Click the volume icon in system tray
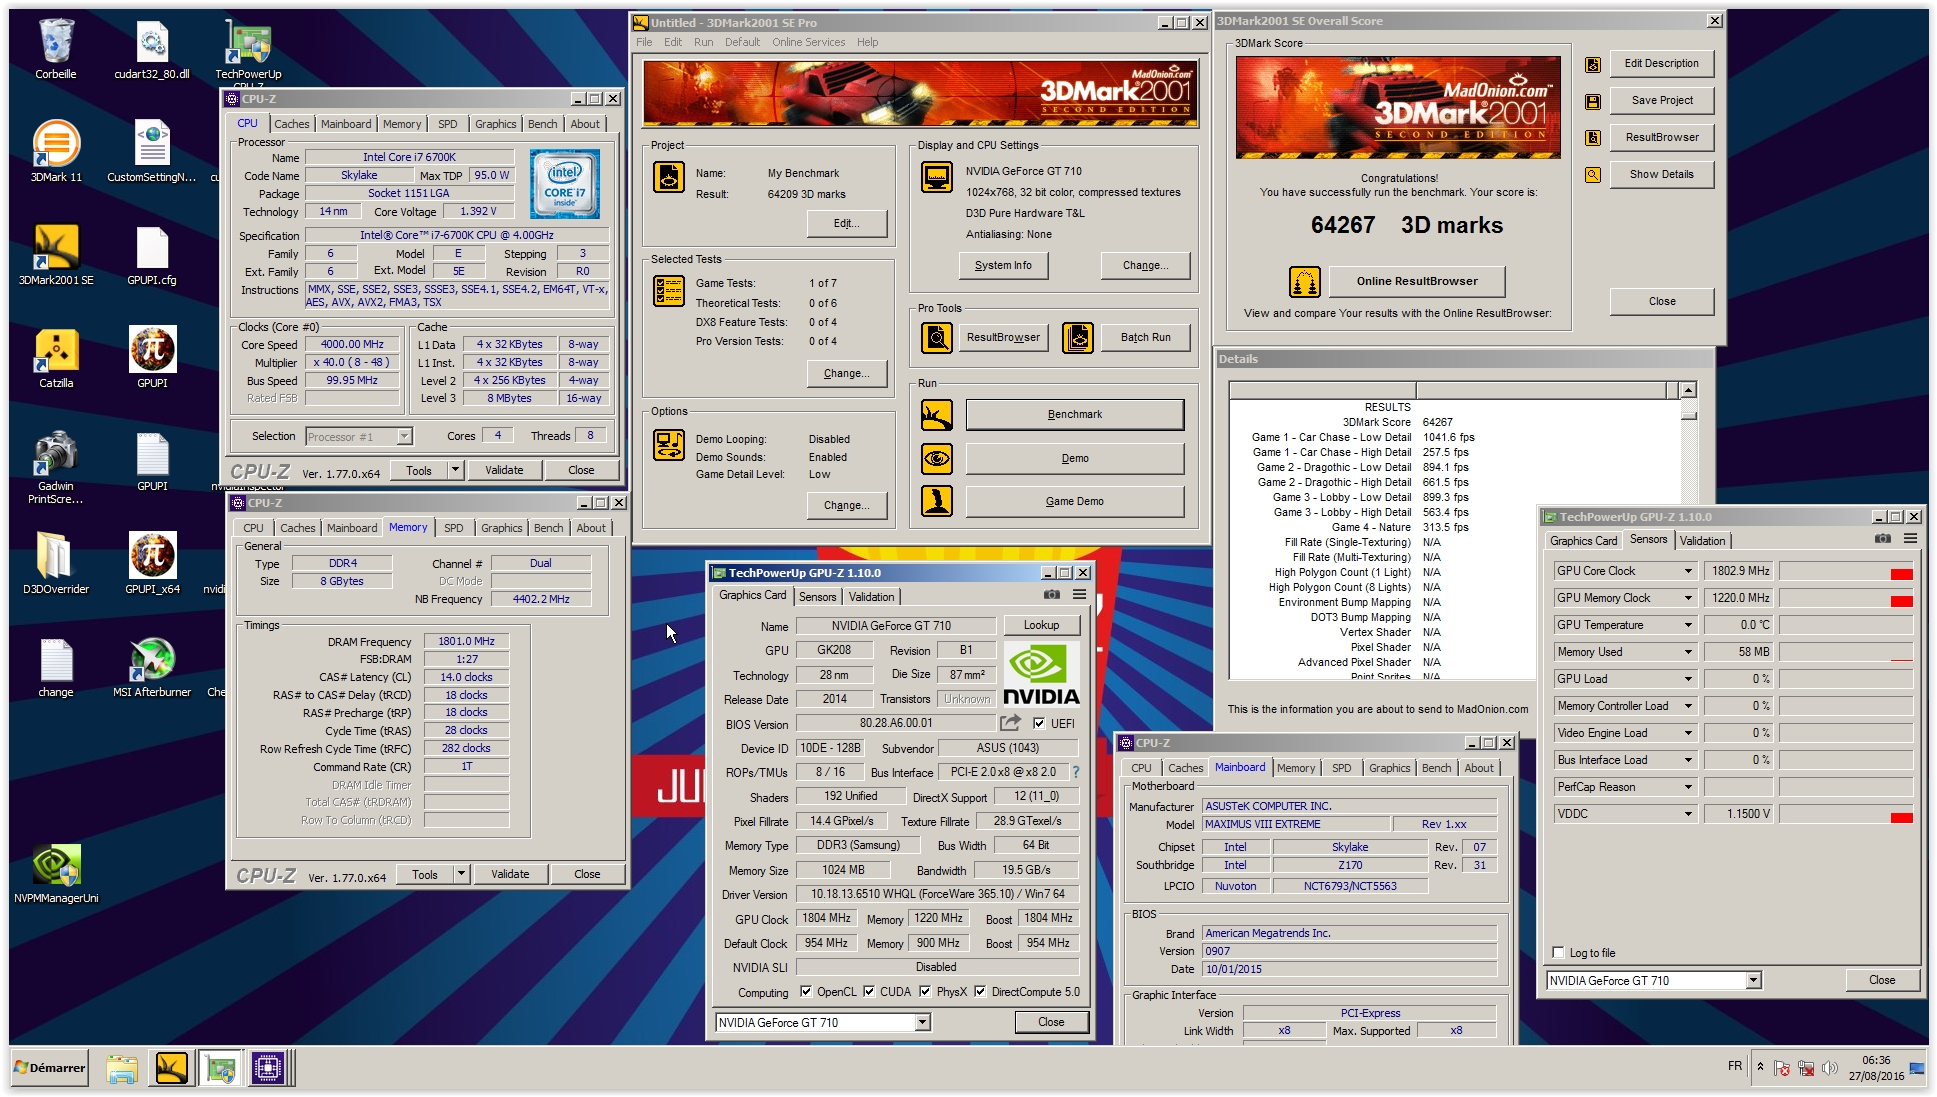 (x=1830, y=1068)
